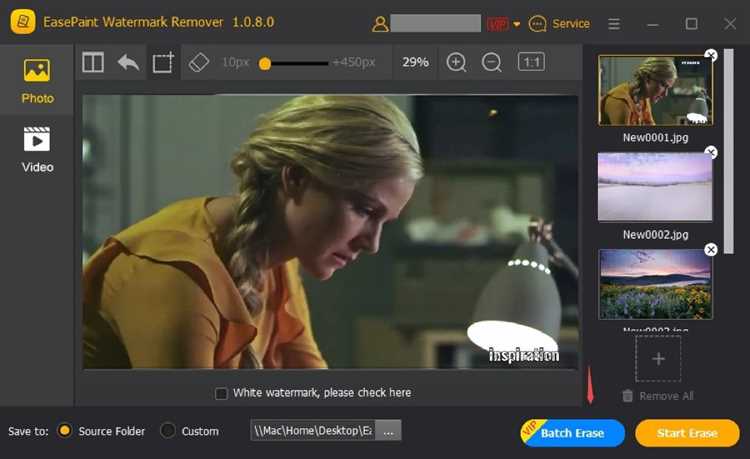Zoom in with magnifier plus icon
750x459 pixels.
coord(456,62)
